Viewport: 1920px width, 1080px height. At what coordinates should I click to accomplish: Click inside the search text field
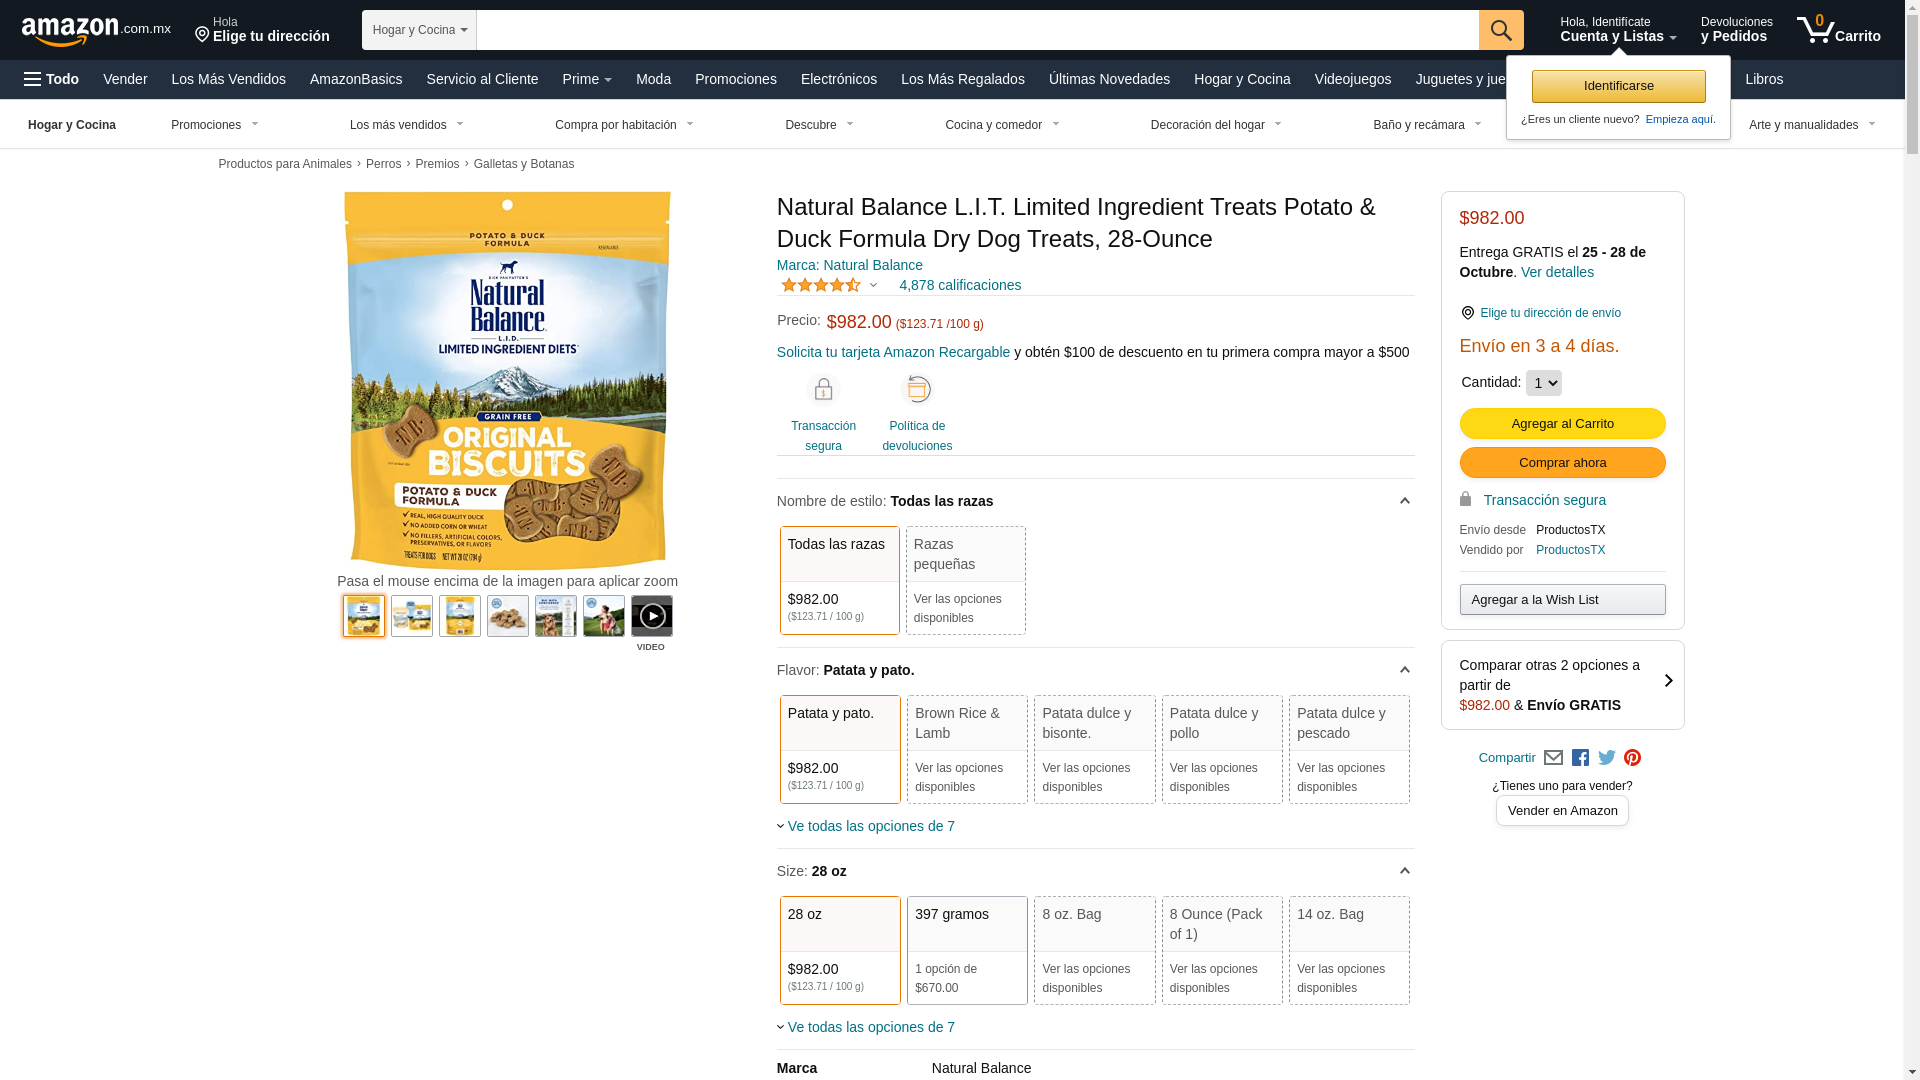coord(976,30)
